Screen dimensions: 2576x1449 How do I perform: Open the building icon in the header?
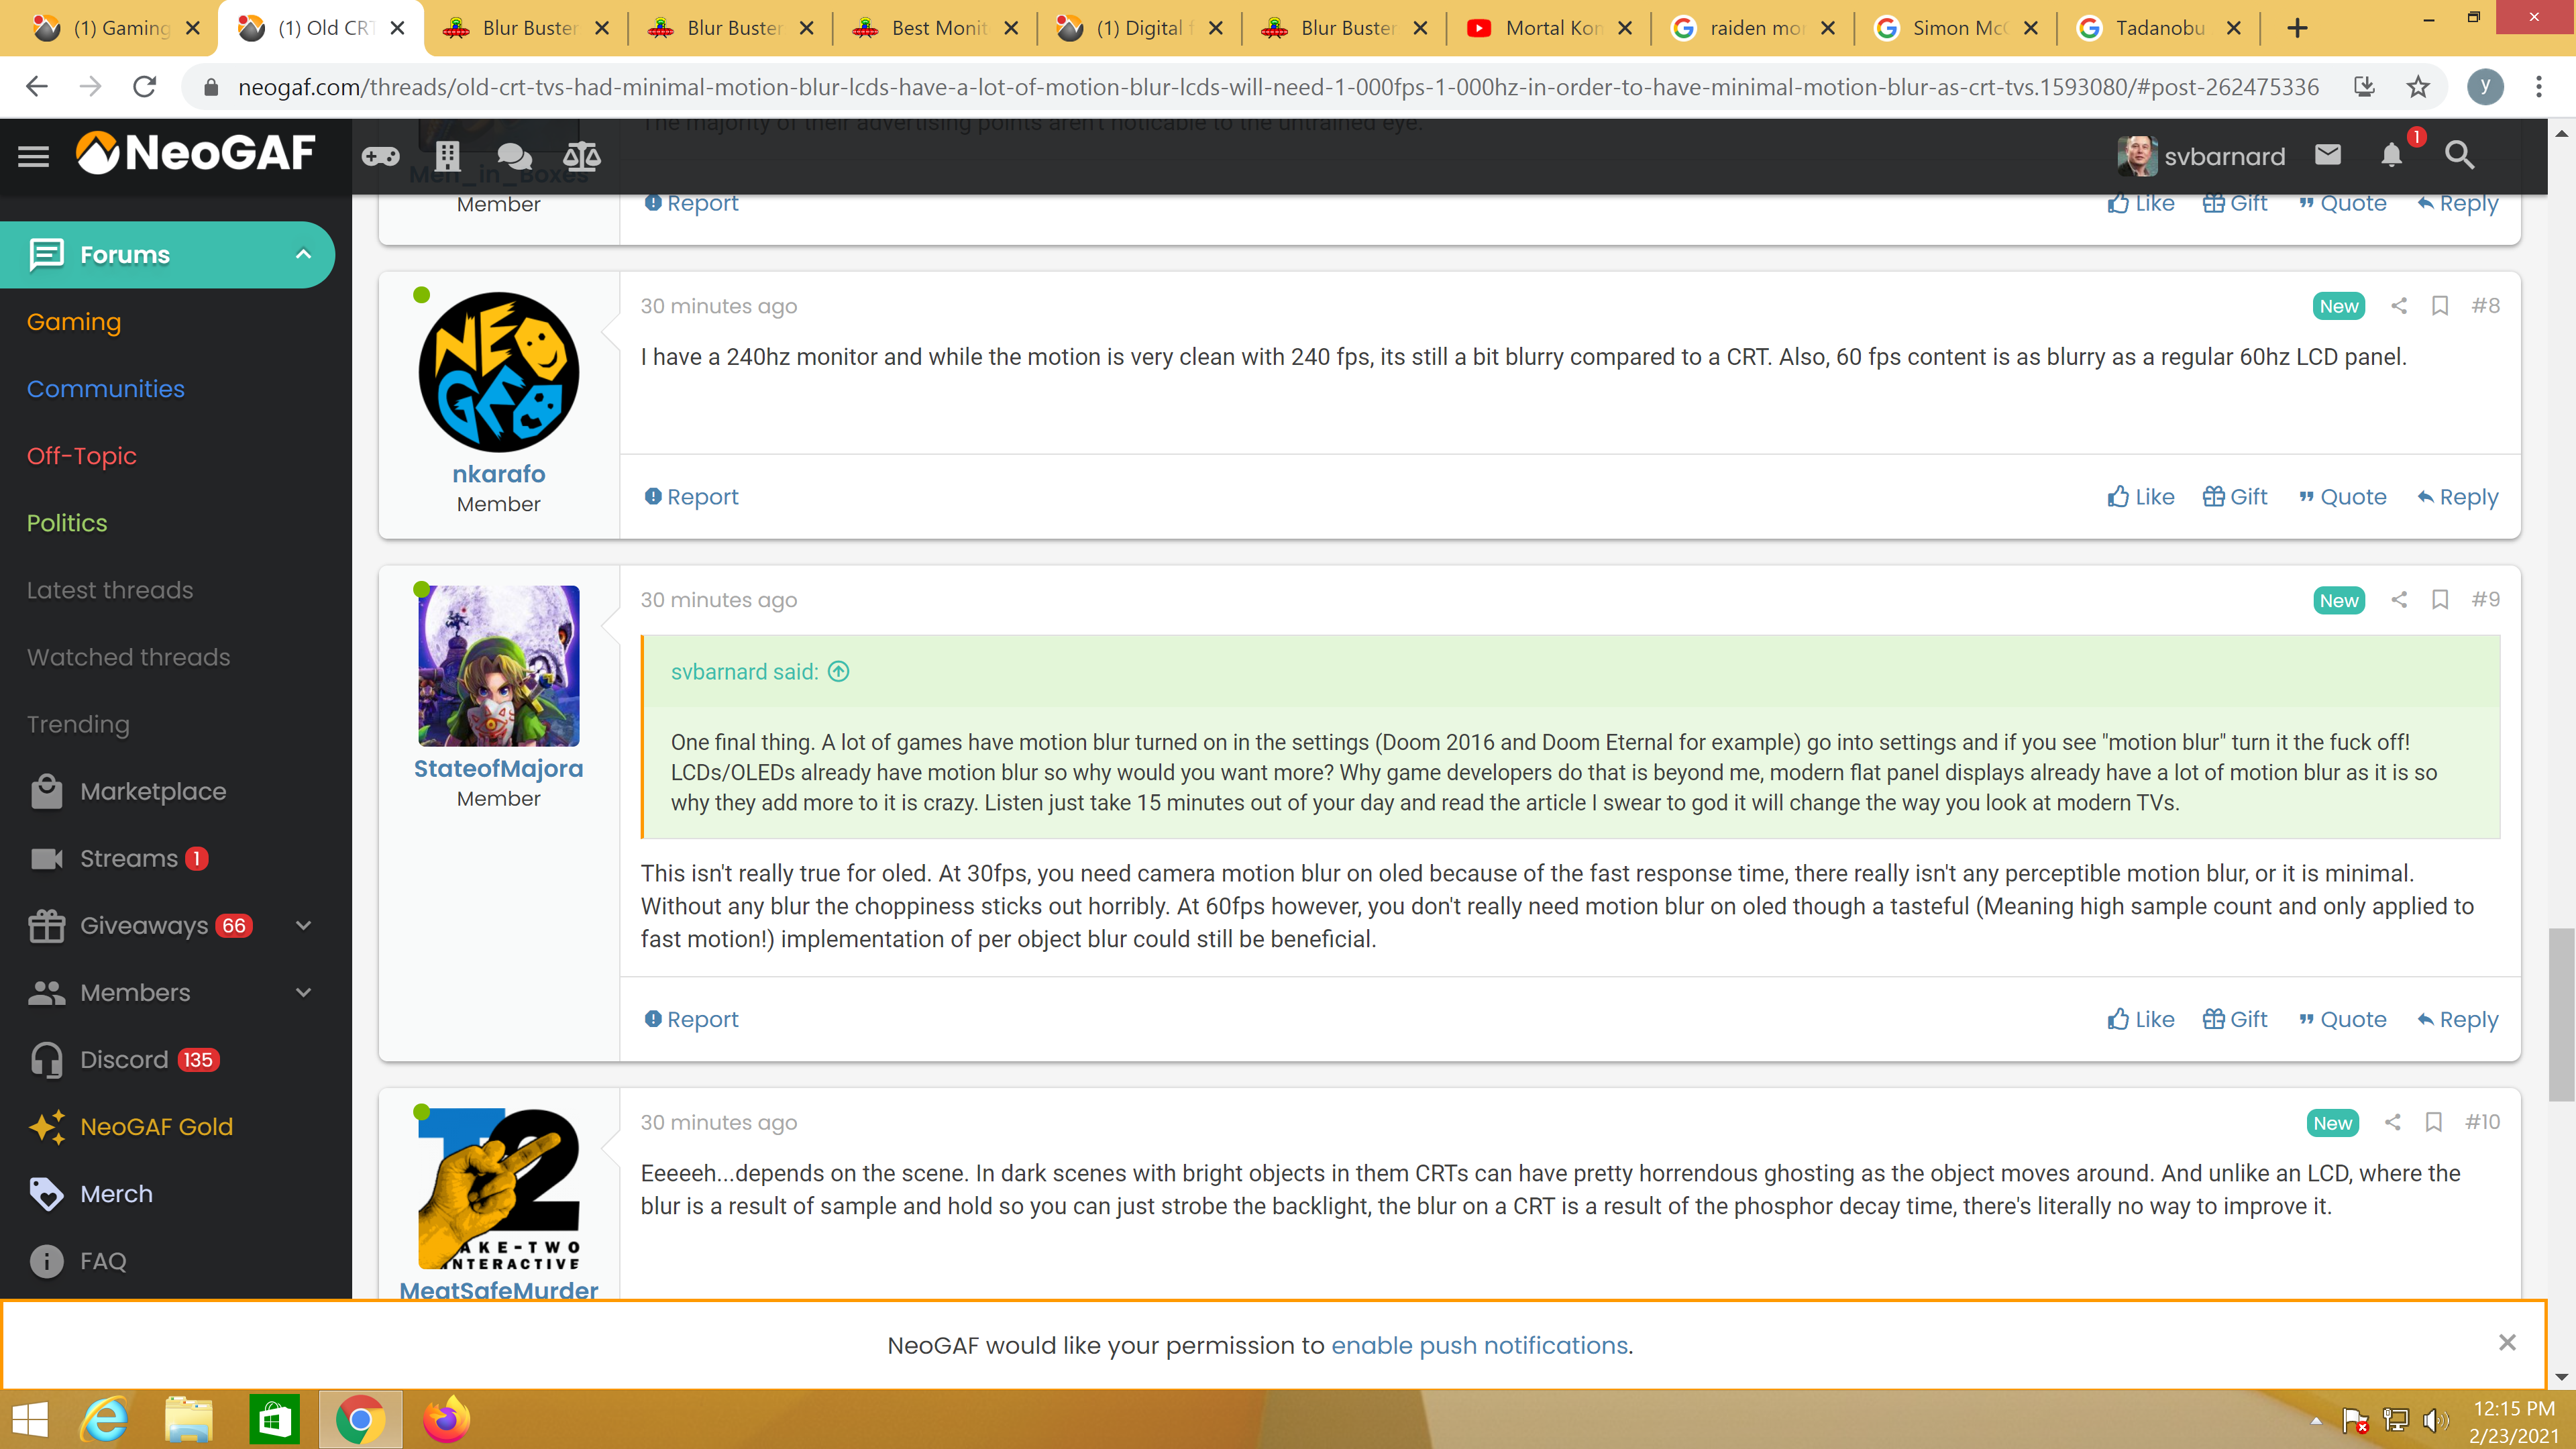click(x=447, y=156)
